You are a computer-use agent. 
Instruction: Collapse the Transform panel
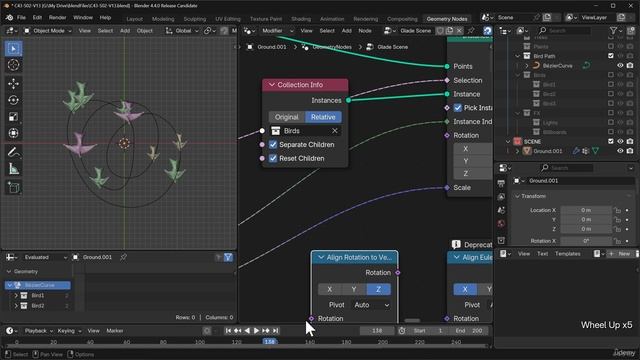[x=518, y=196]
